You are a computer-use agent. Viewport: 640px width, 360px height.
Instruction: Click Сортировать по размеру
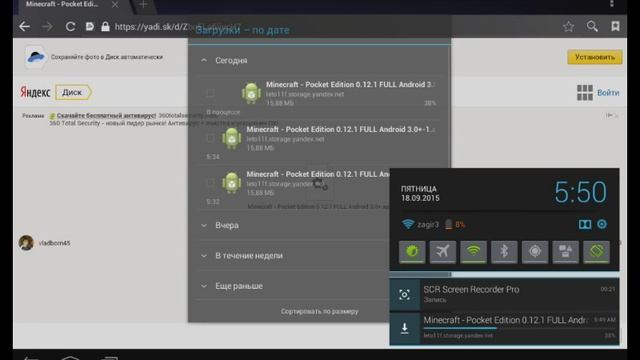(x=319, y=311)
